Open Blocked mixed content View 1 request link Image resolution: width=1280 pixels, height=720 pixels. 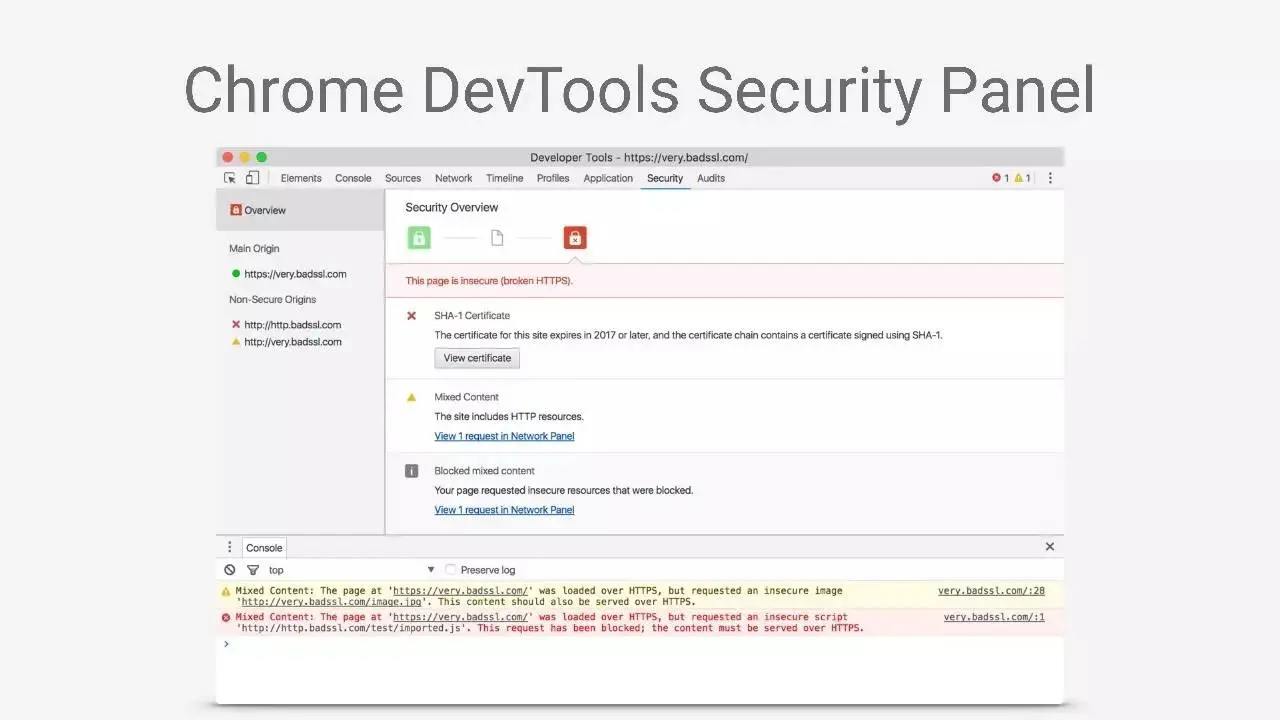[504, 510]
